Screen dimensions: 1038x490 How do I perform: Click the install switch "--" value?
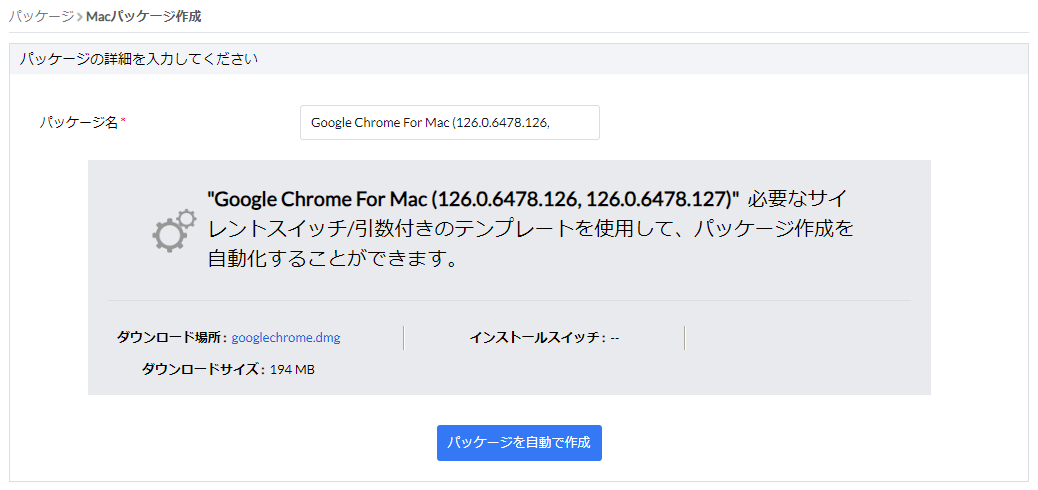pos(615,338)
